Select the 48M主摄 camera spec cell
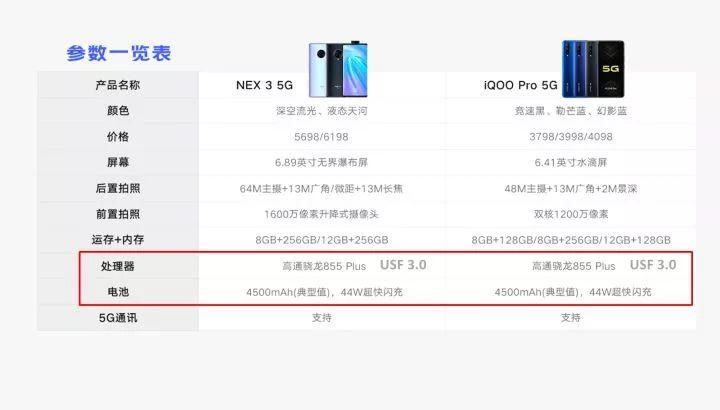The image size is (720, 410). (x=571, y=189)
